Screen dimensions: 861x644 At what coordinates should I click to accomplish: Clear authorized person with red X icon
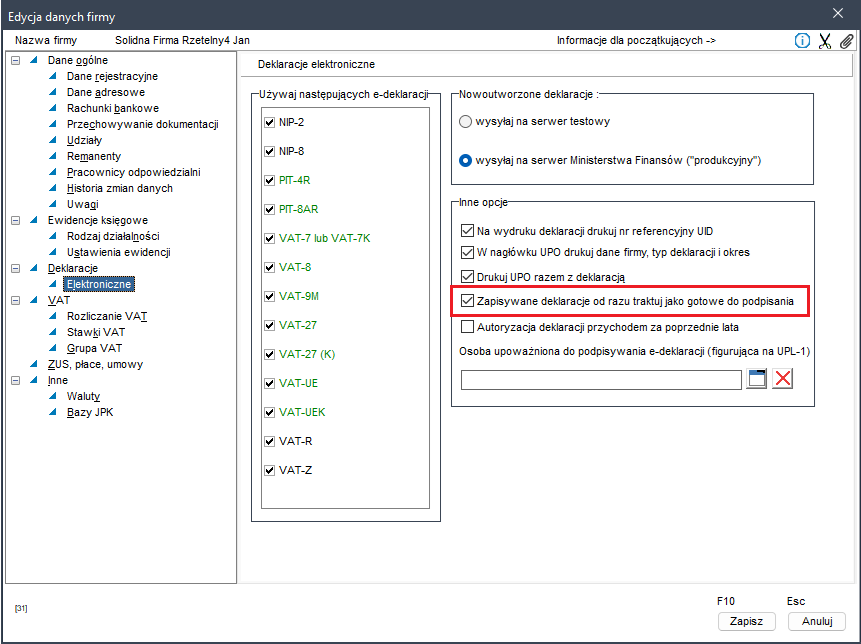point(782,379)
